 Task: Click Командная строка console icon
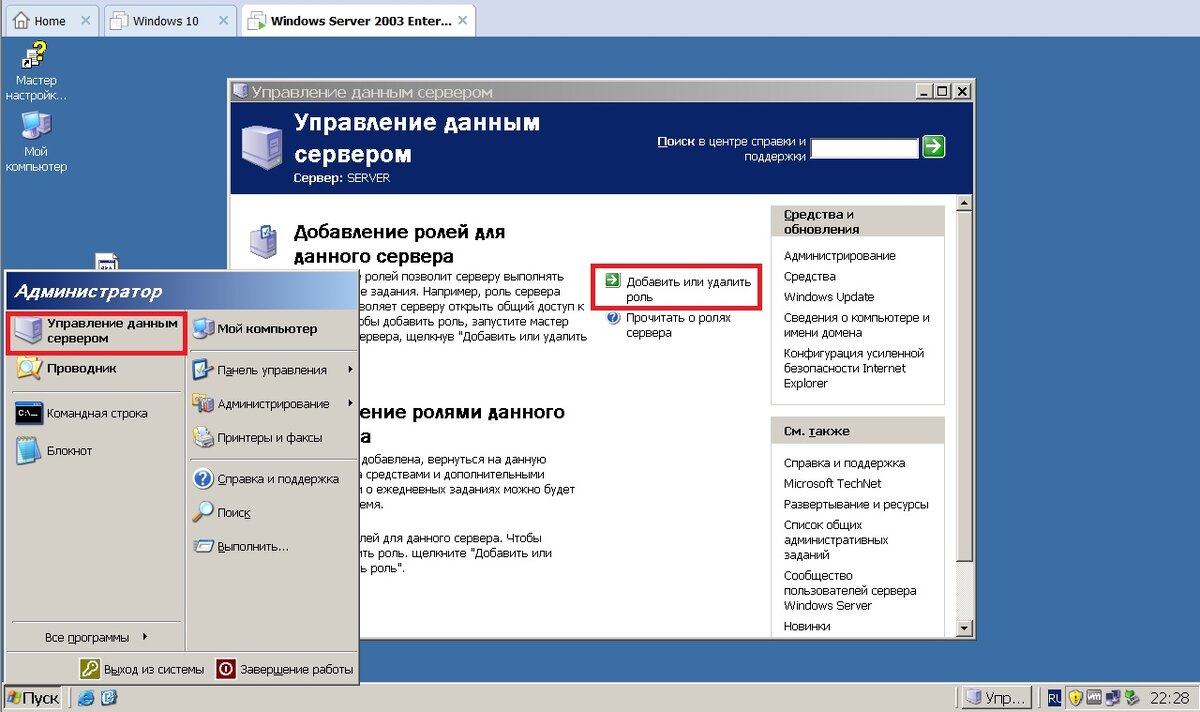29,413
